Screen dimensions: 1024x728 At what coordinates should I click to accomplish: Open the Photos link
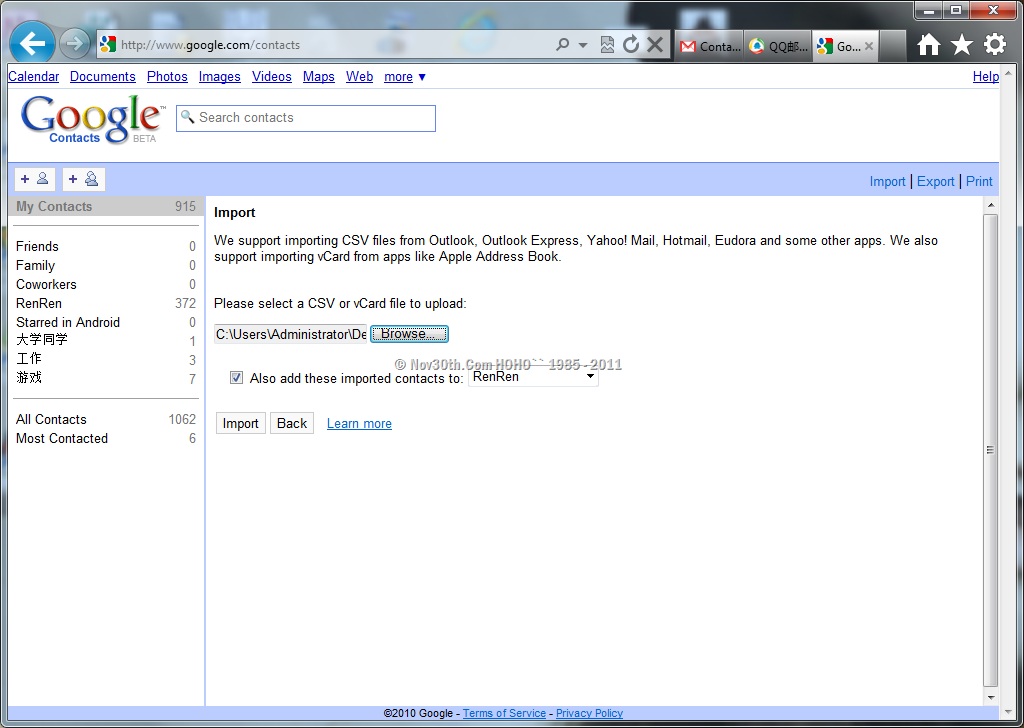point(167,76)
